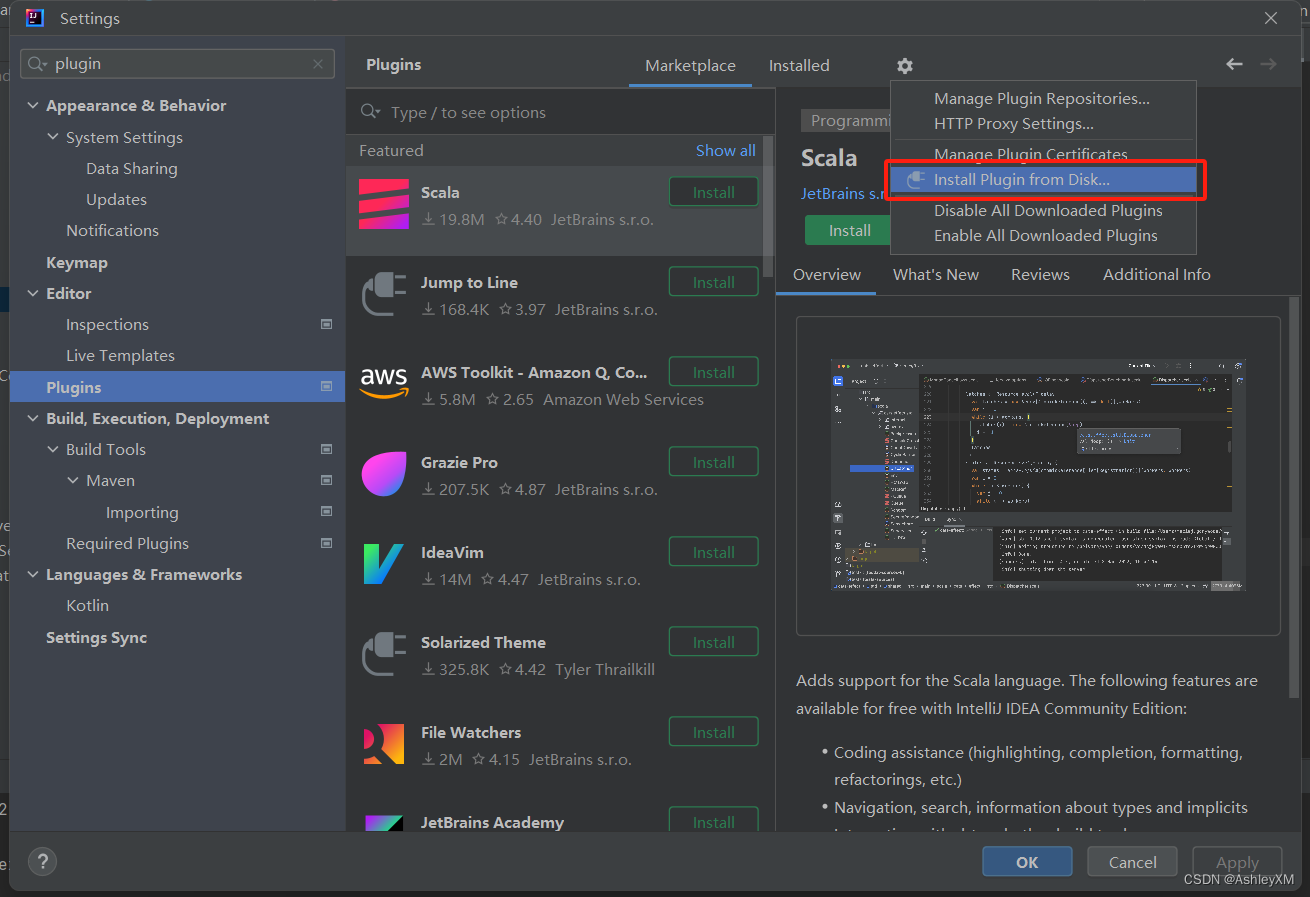
Task: Collapse Build, Execution, Deployment section
Action: click(33, 418)
